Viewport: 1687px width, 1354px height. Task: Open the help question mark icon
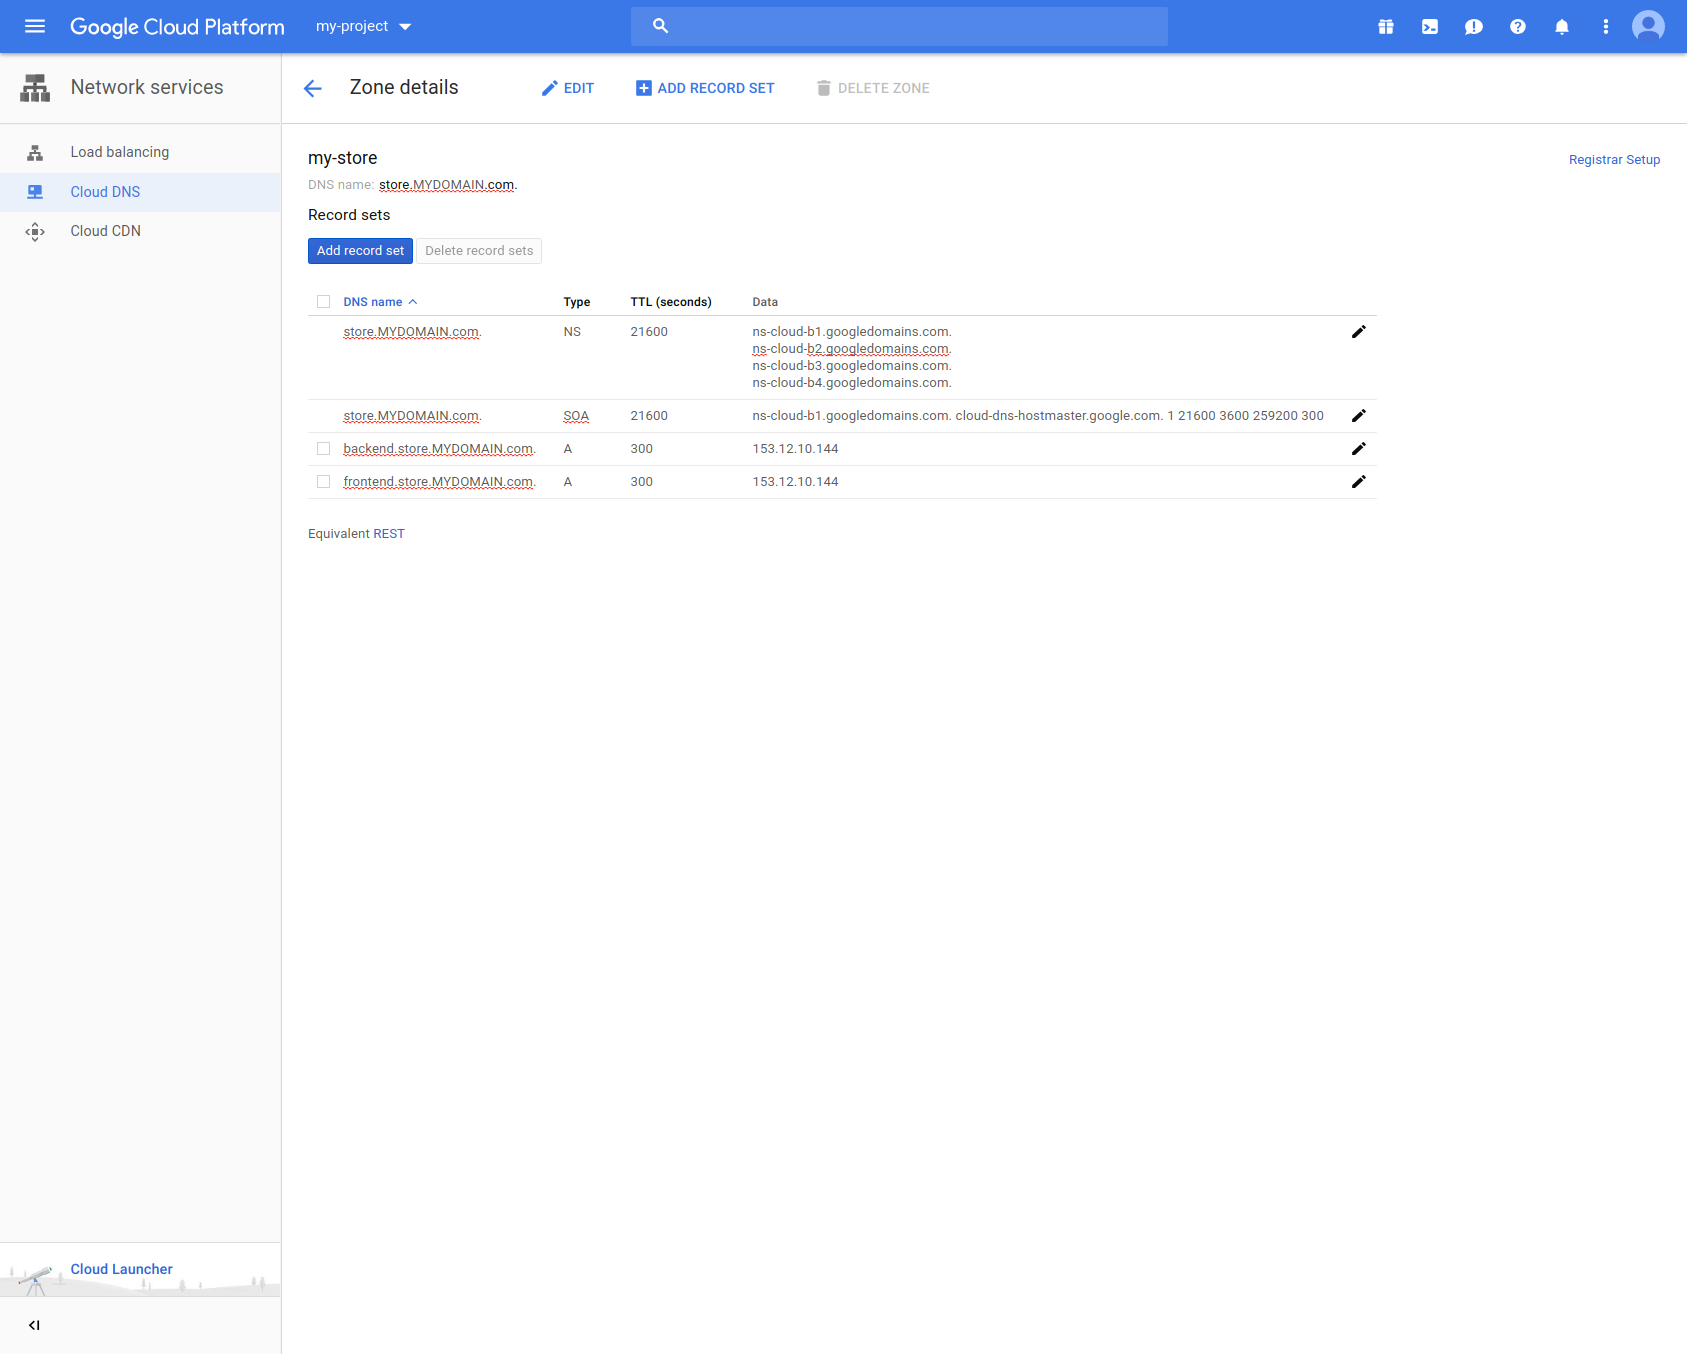1518,27
